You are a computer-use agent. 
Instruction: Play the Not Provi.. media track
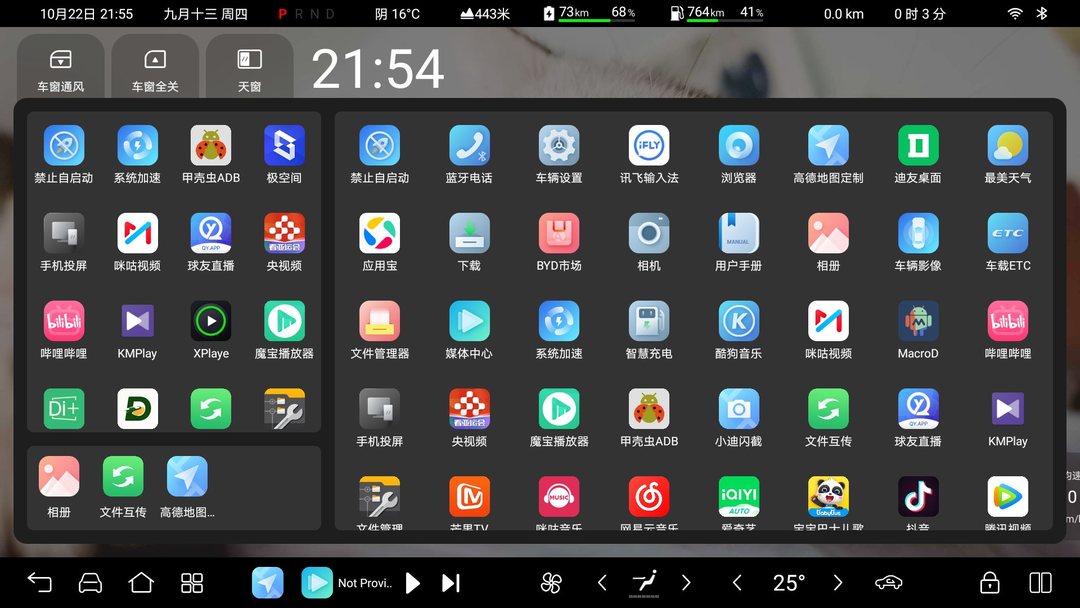413,583
